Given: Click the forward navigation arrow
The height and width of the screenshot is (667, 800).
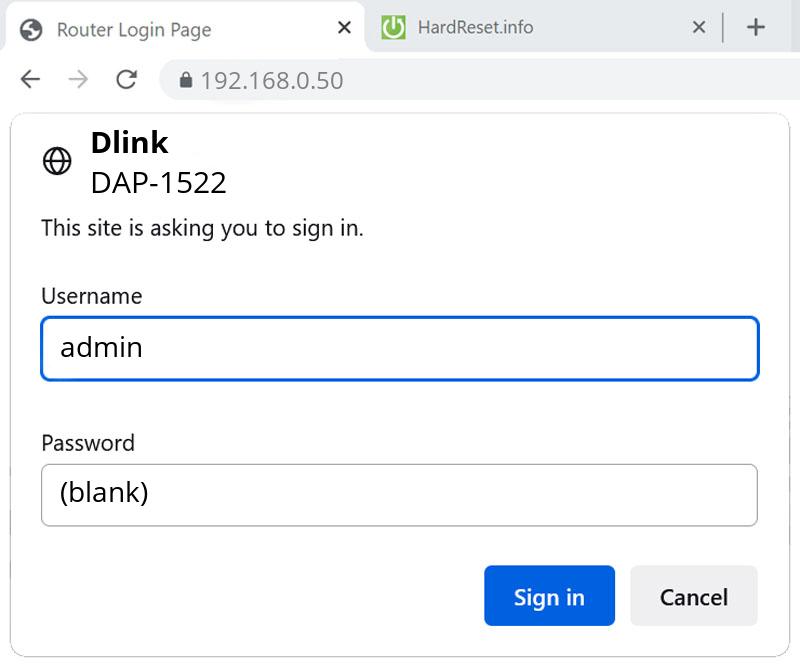Looking at the screenshot, I should coord(77,80).
